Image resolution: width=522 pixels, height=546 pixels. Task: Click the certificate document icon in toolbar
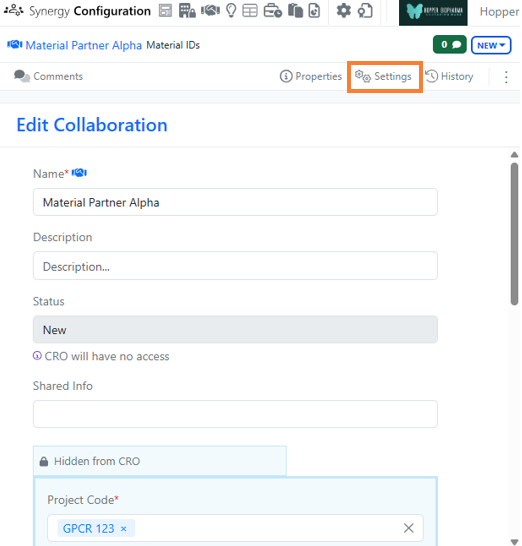point(365,11)
